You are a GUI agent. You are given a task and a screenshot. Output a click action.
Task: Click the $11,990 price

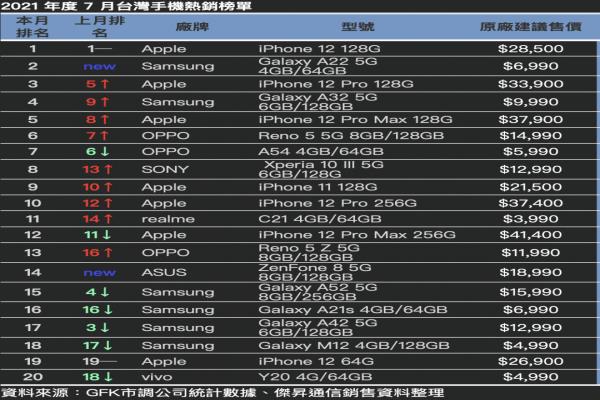(530, 253)
